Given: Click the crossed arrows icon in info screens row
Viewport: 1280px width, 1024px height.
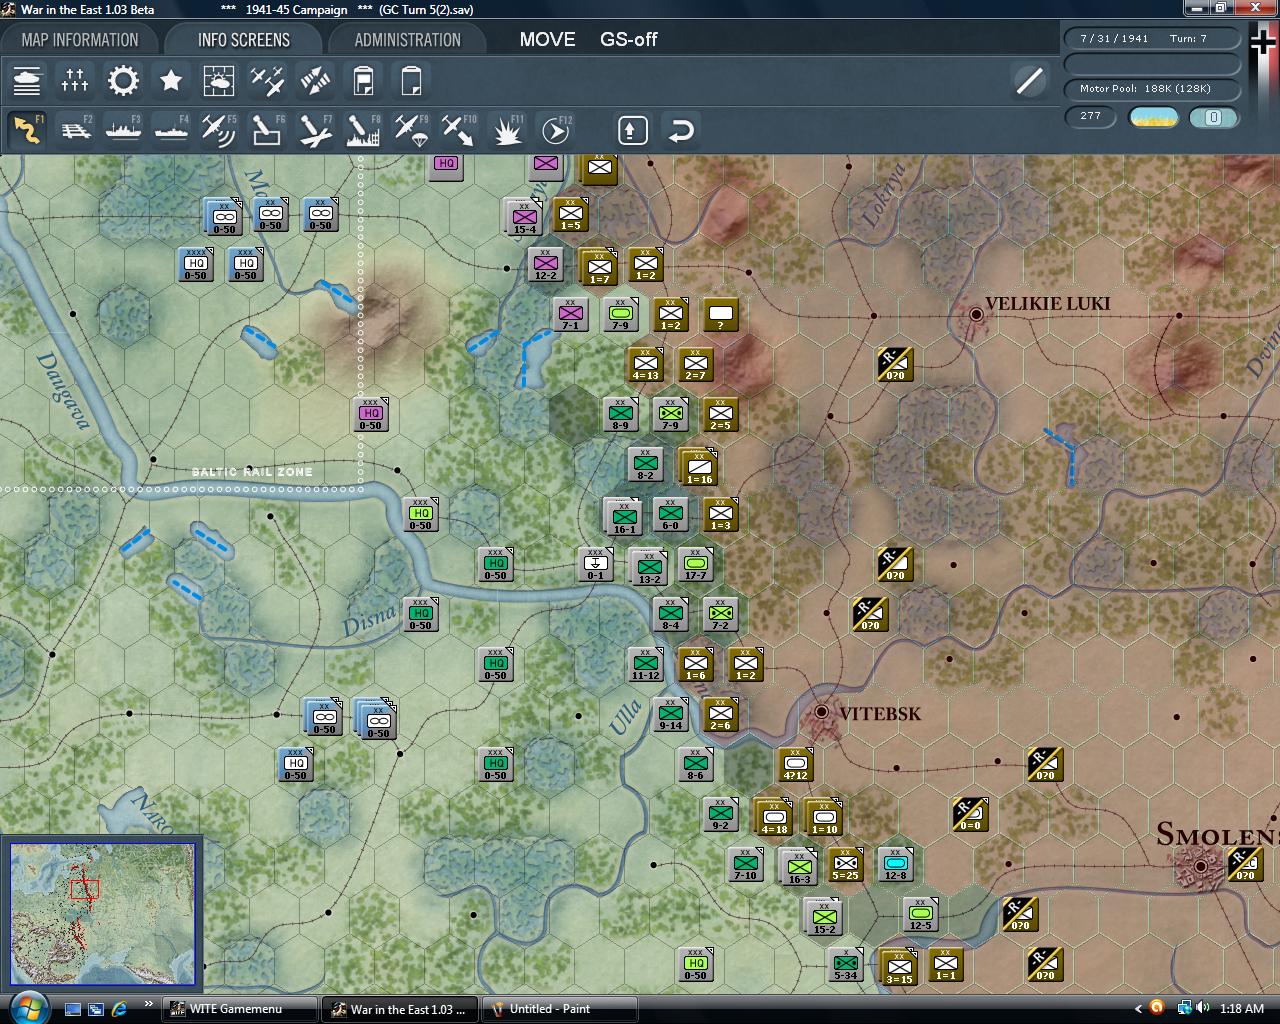Looking at the screenshot, I should point(315,81).
